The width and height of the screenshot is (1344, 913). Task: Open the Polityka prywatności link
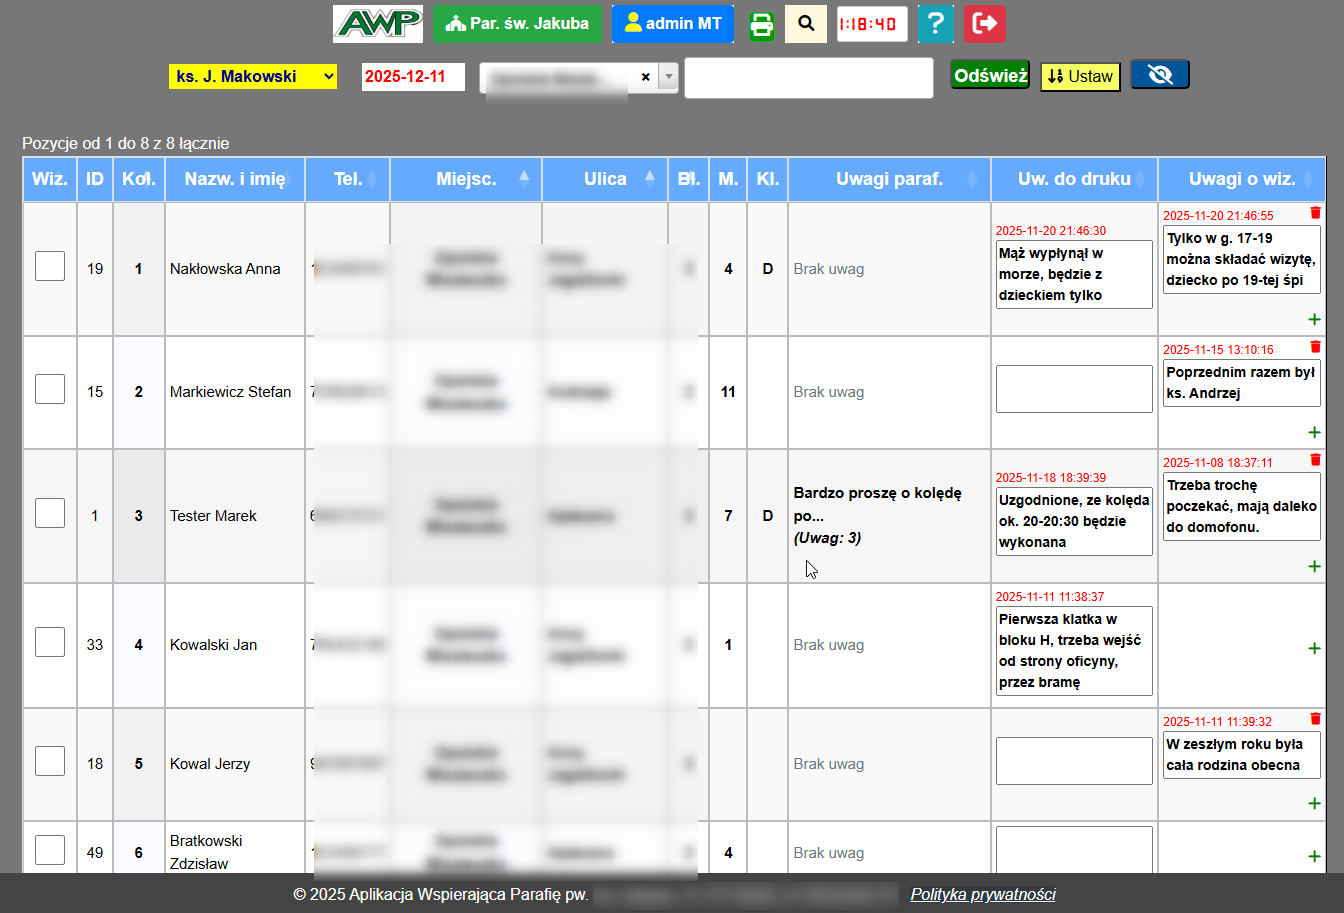[982, 894]
